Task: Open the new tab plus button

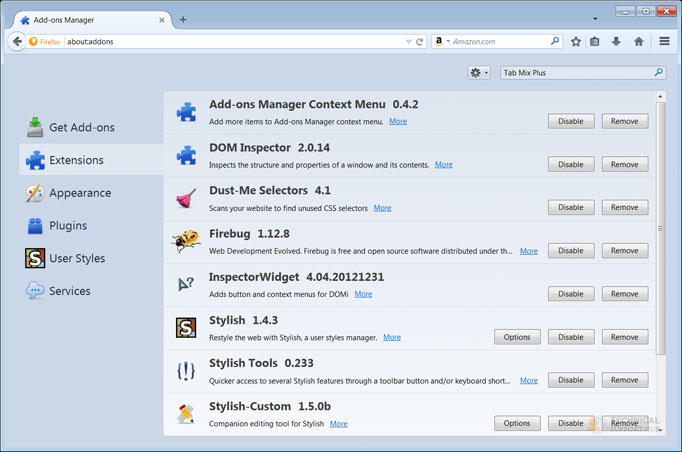Action: pos(183,19)
